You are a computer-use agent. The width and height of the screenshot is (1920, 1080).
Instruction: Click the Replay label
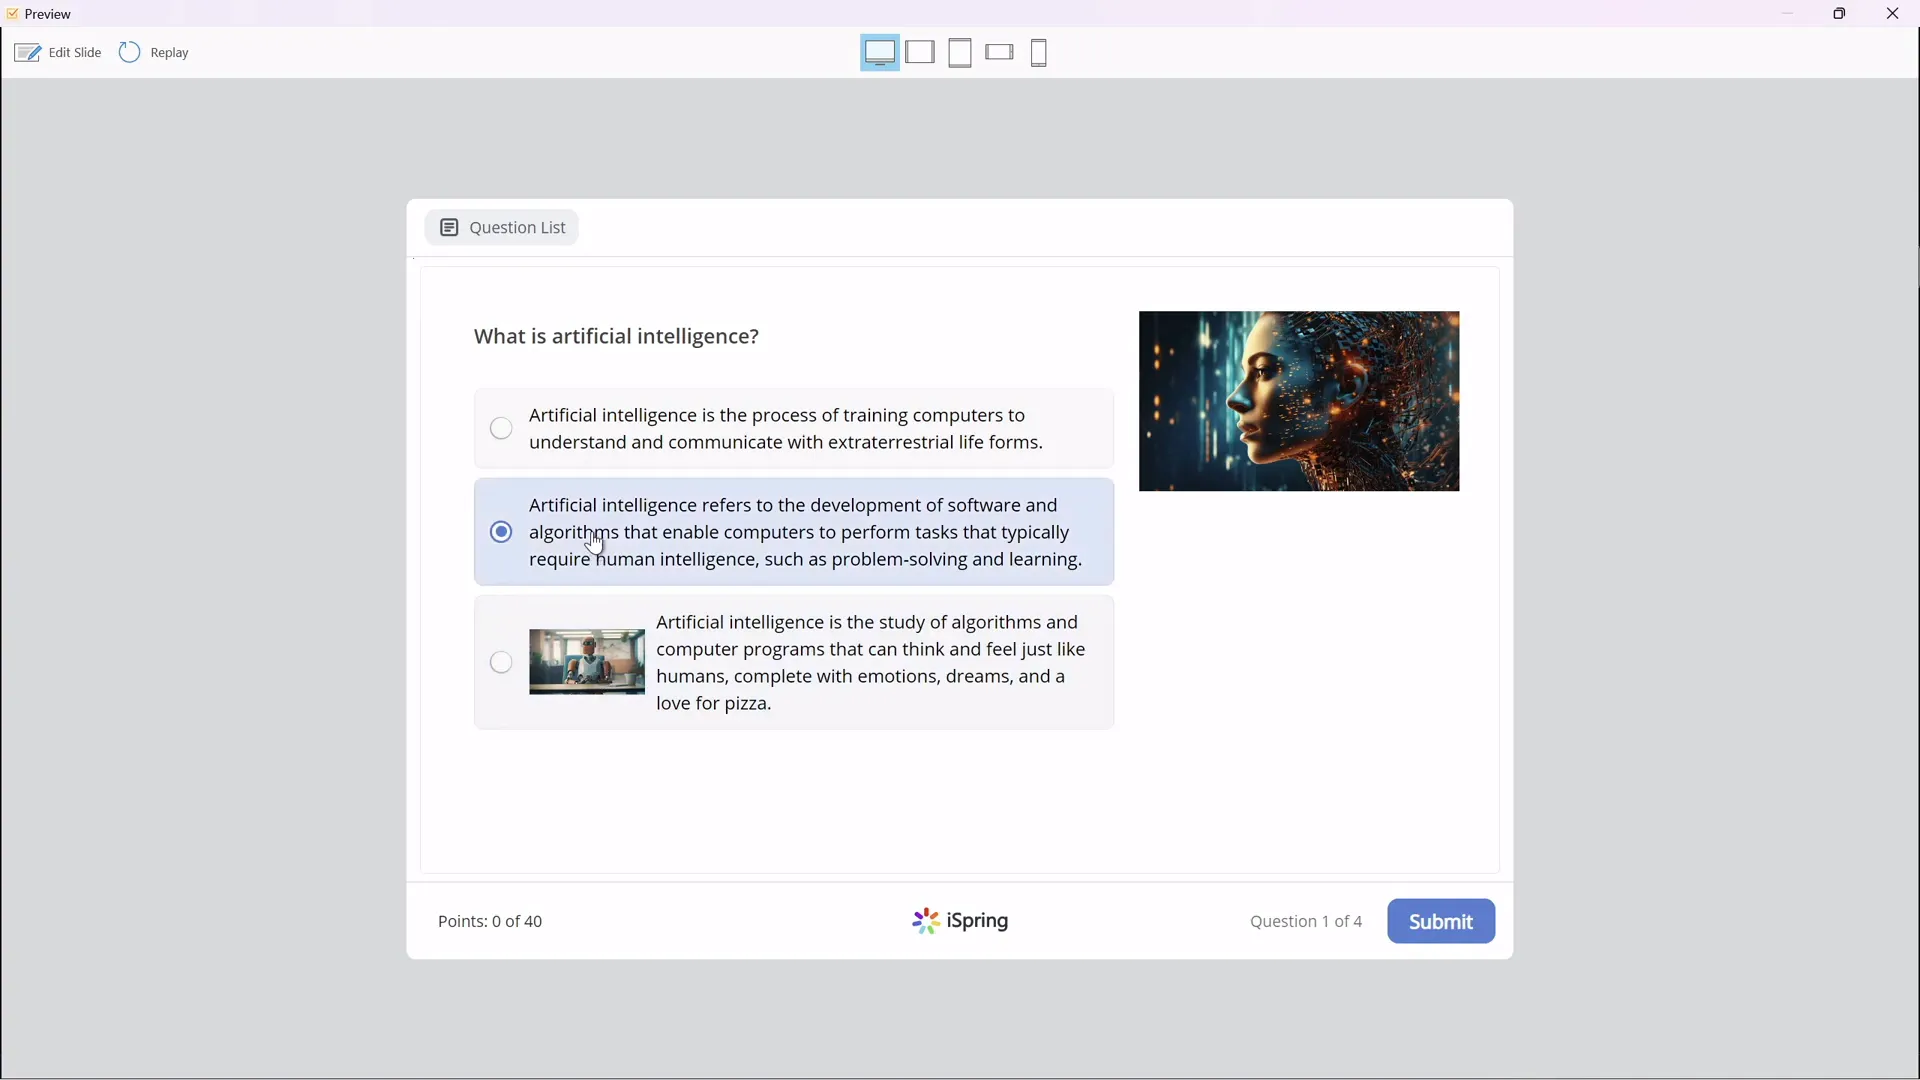169,52
